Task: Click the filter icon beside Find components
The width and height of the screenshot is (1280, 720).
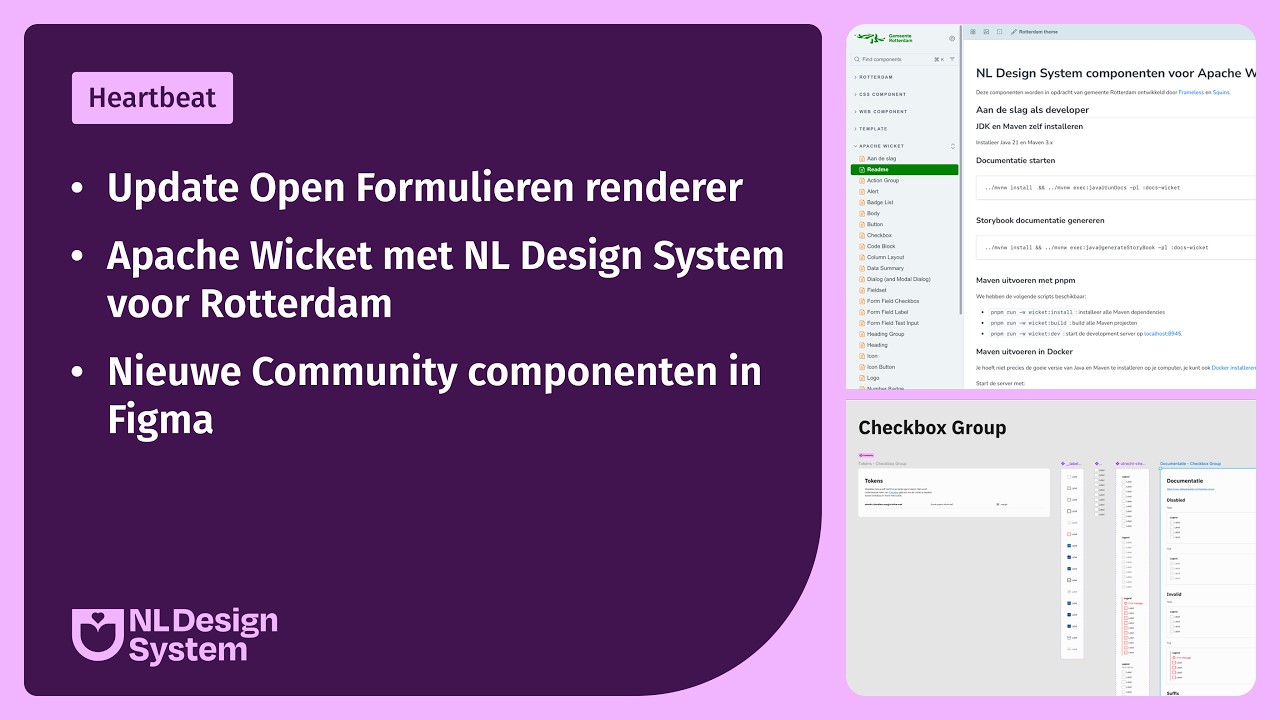Action: [x=952, y=59]
